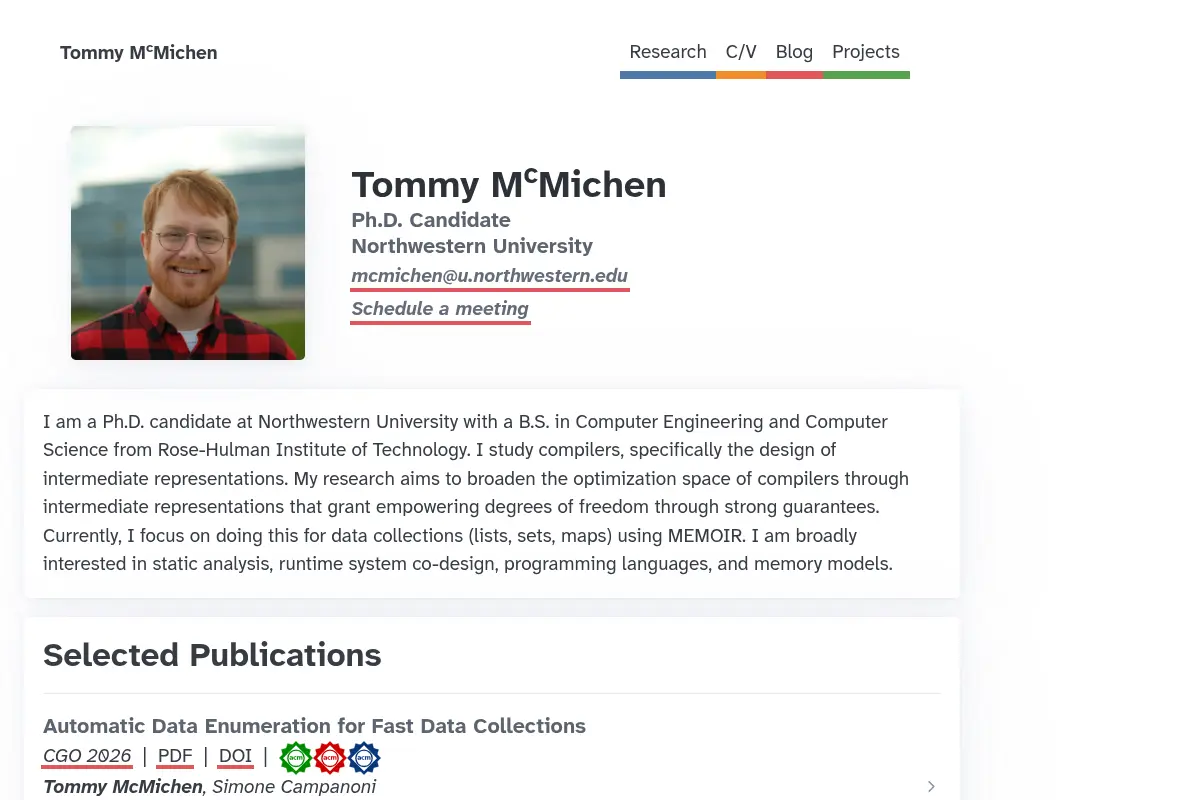
Task: Expand the Automatic Data Enumeration publication chevron
Action: click(x=931, y=787)
